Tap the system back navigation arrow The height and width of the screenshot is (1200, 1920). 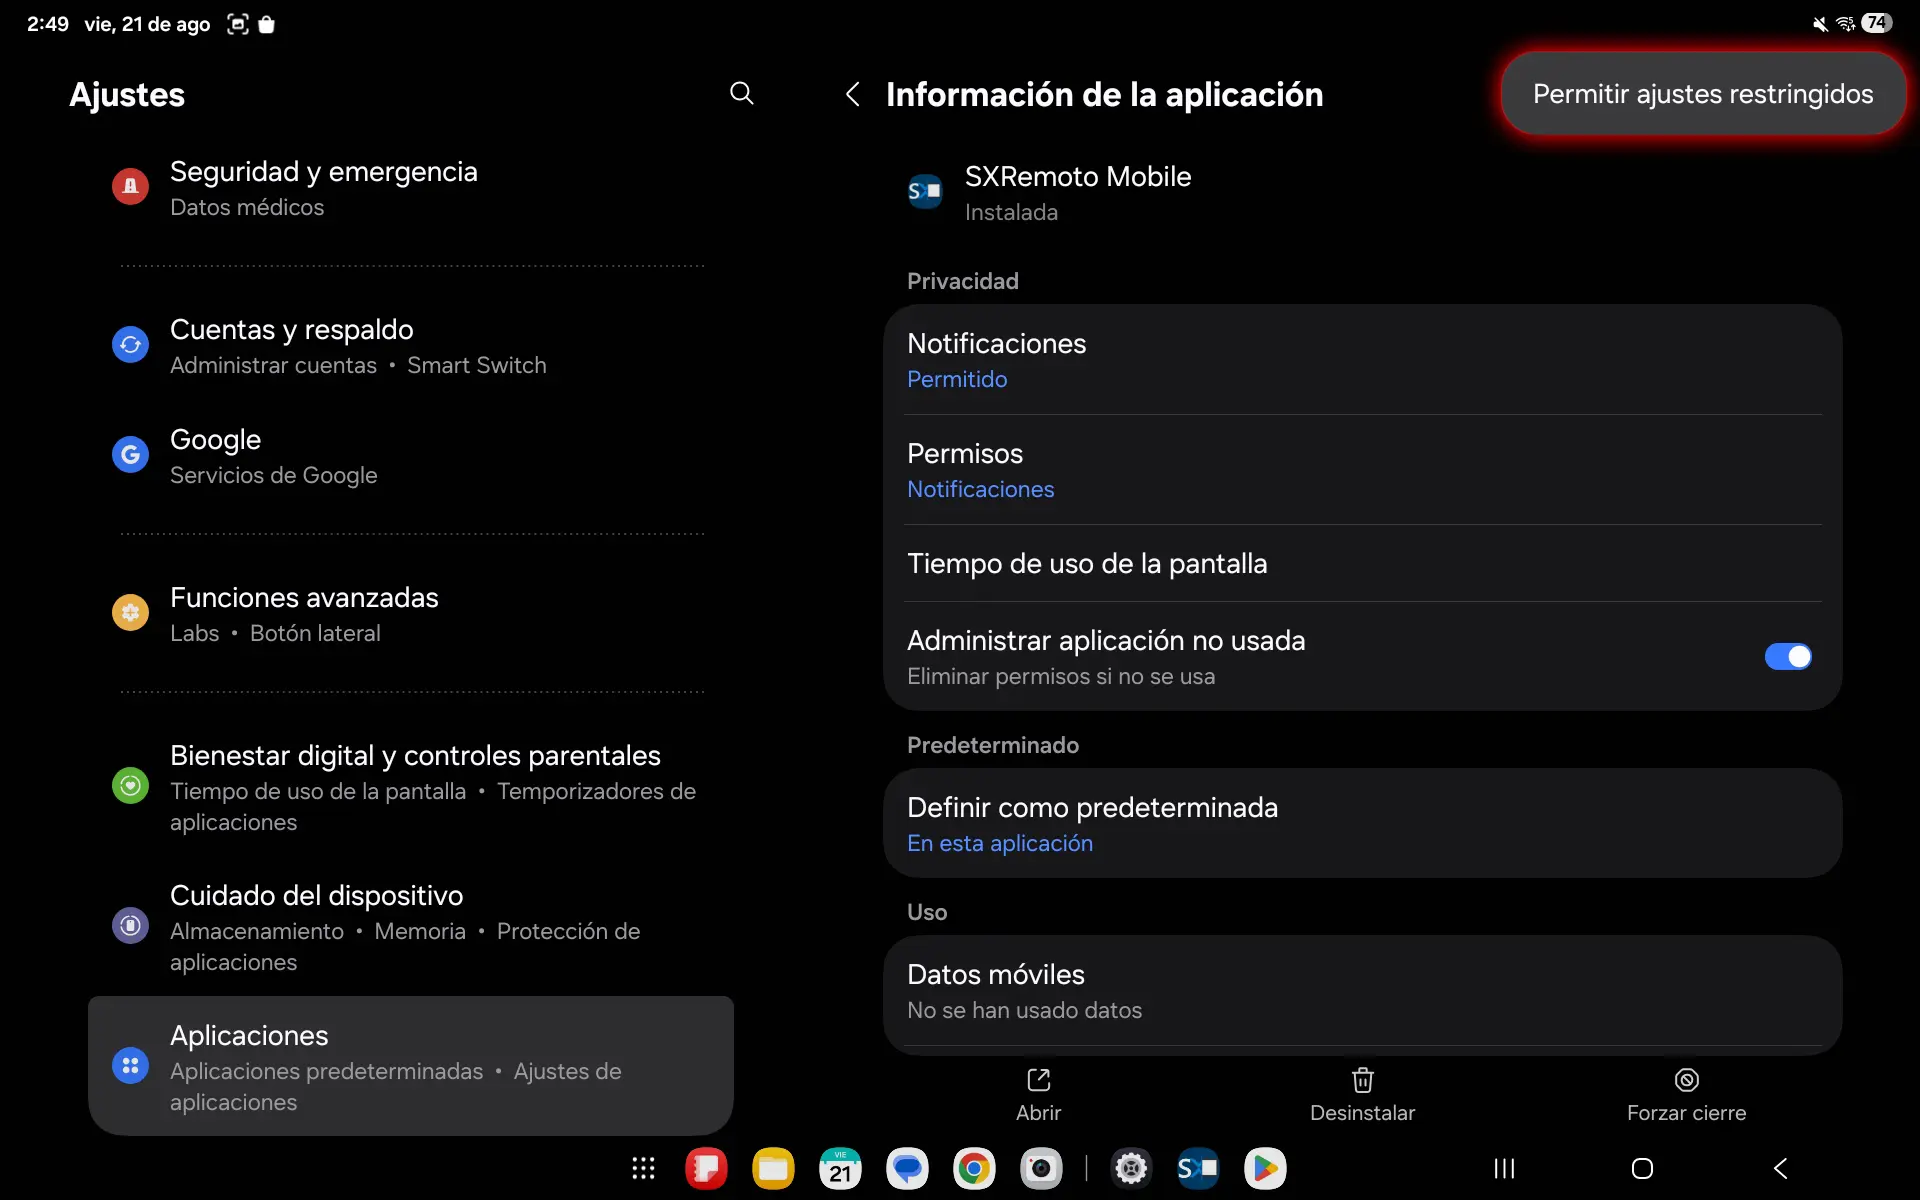pyautogui.click(x=1780, y=1168)
